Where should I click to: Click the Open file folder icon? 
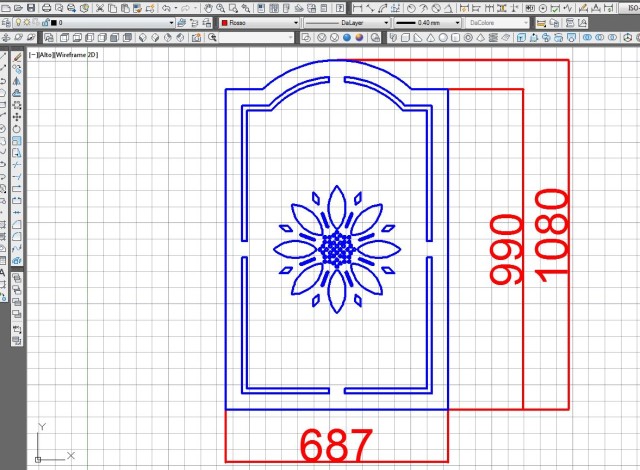[20, 7]
